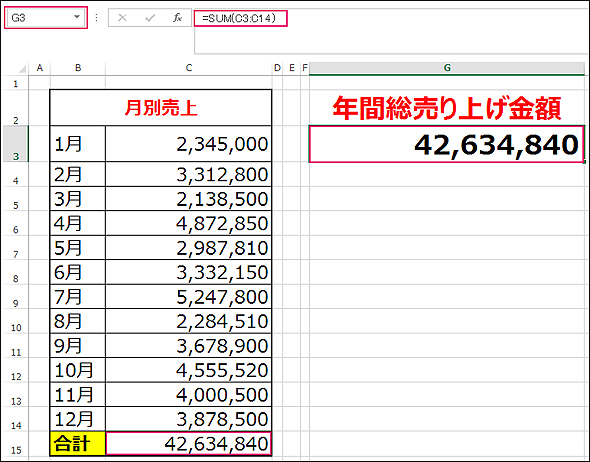The width and height of the screenshot is (590, 462).
Task: Click the Name Box showing G3
Action: [46, 18]
